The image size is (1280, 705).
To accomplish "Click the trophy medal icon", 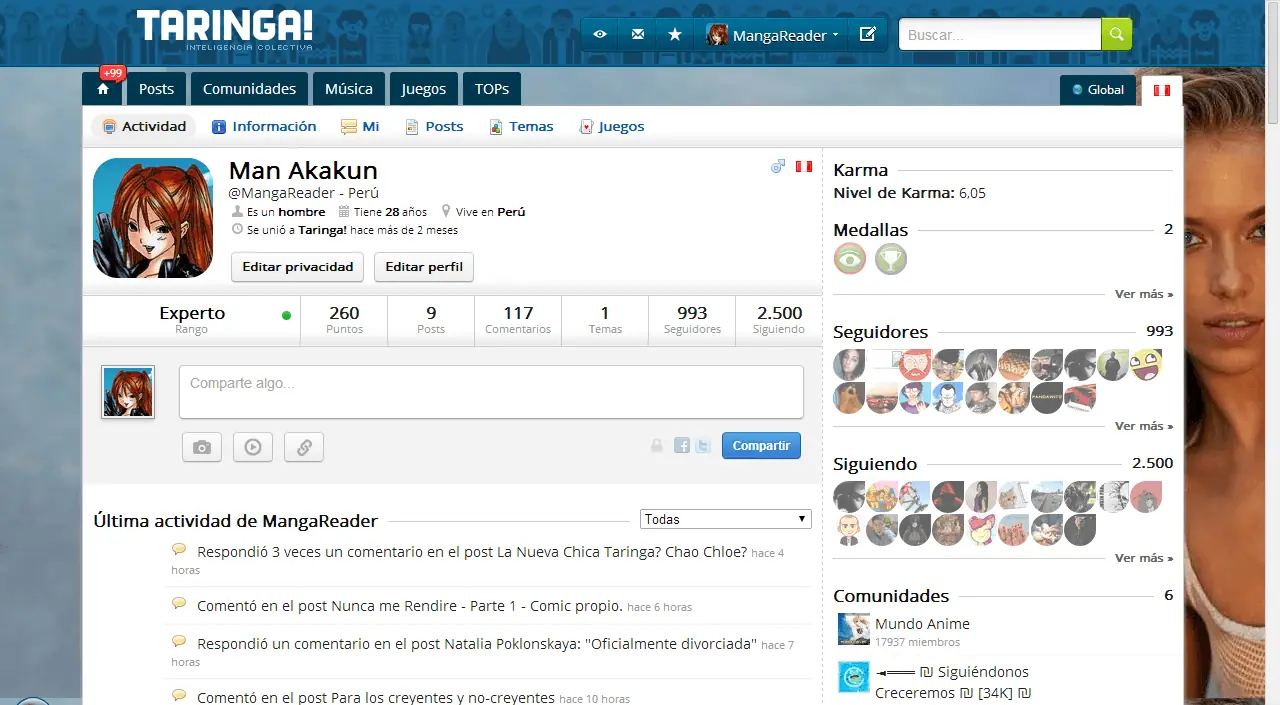I will click(891, 259).
